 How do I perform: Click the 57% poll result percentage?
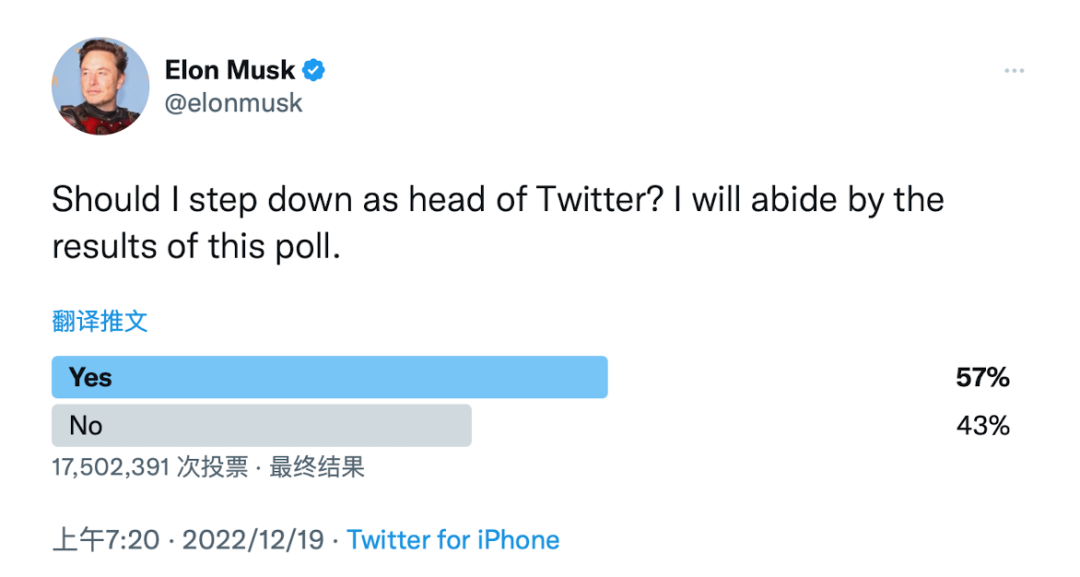pyautogui.click(x=982, y=378)
